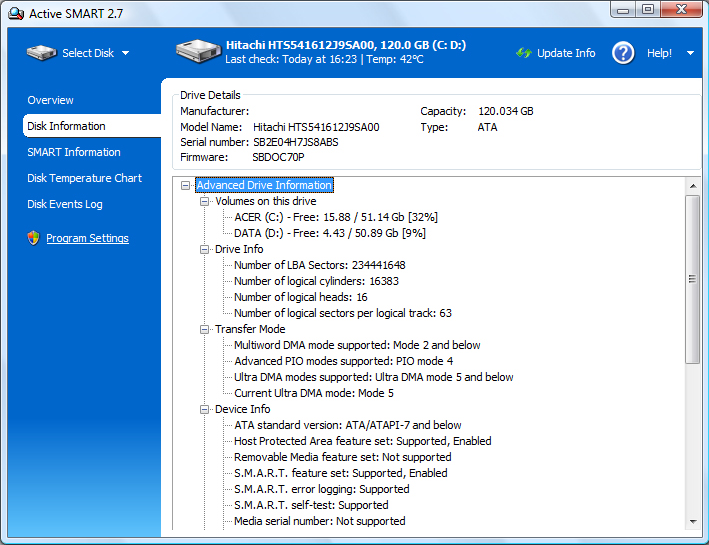Viewport: 709px width, 545px height.
Task: Select Host Protected Area feature set row
Action: click(x=363, y=441)
